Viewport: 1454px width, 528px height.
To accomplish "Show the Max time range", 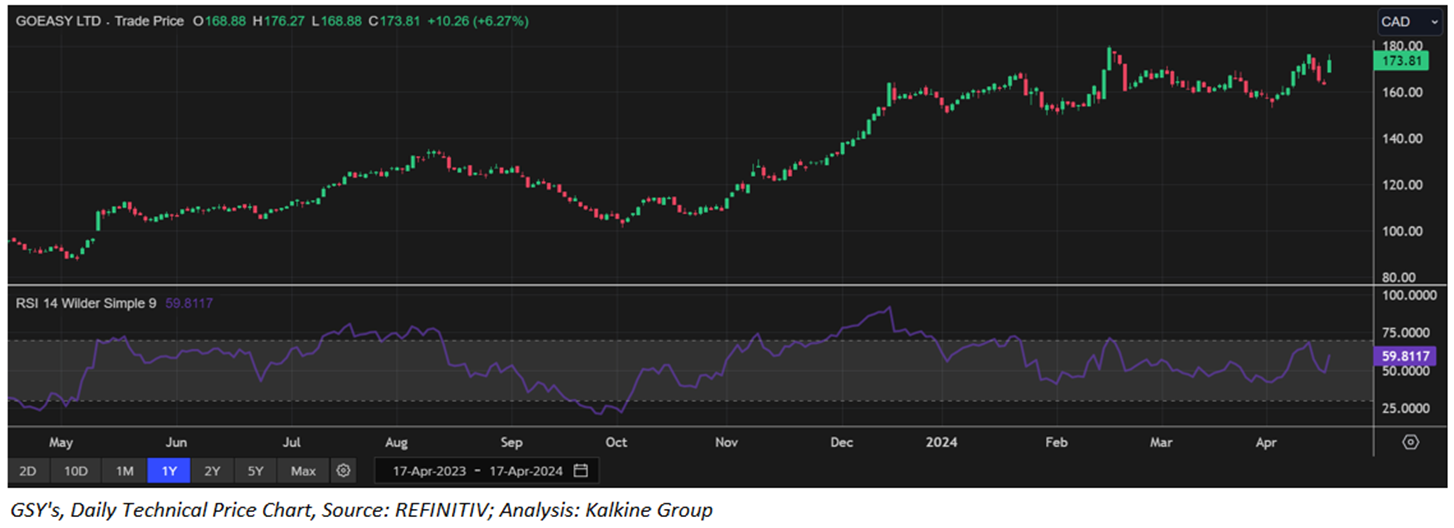I will [x=303, y=470].
